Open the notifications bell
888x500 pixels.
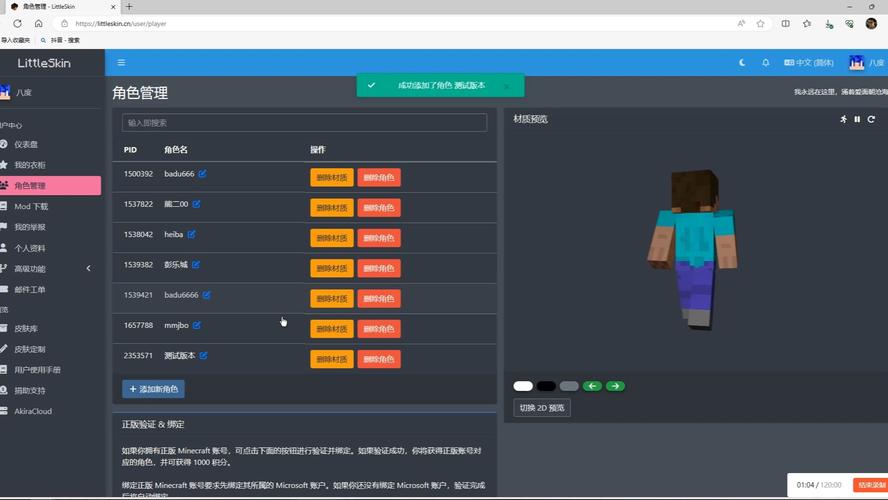[x=765, y=63]
